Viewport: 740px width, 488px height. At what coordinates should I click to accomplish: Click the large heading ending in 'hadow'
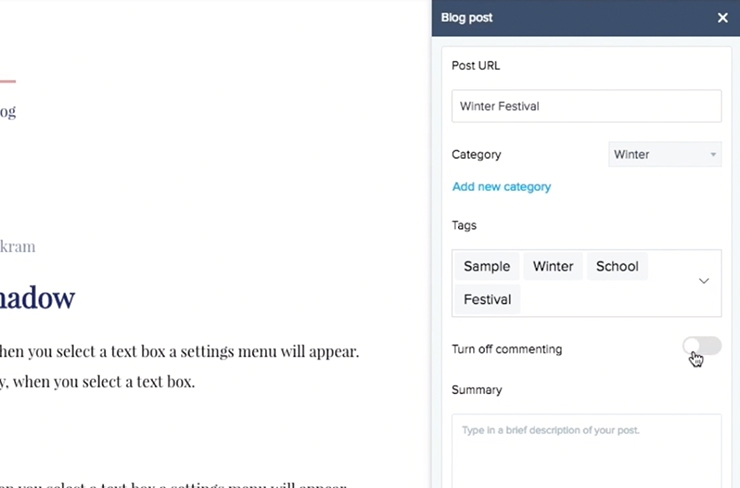(x=37, y=297)
